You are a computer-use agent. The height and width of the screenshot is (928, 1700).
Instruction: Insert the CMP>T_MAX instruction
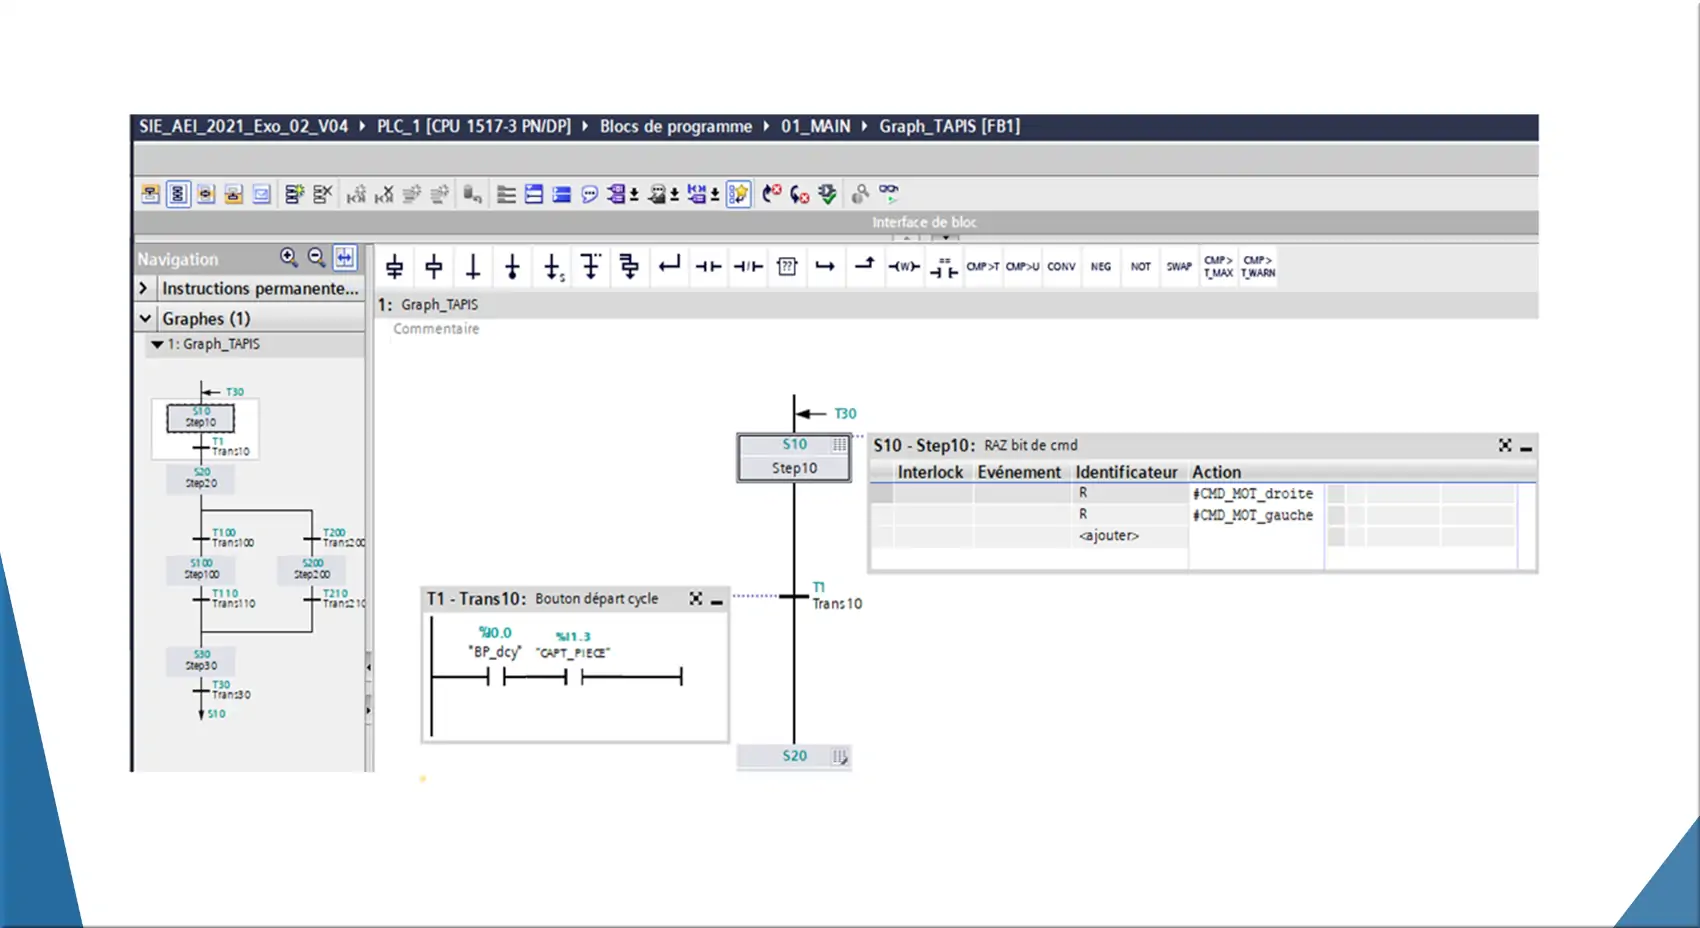tap(1218, 267)
